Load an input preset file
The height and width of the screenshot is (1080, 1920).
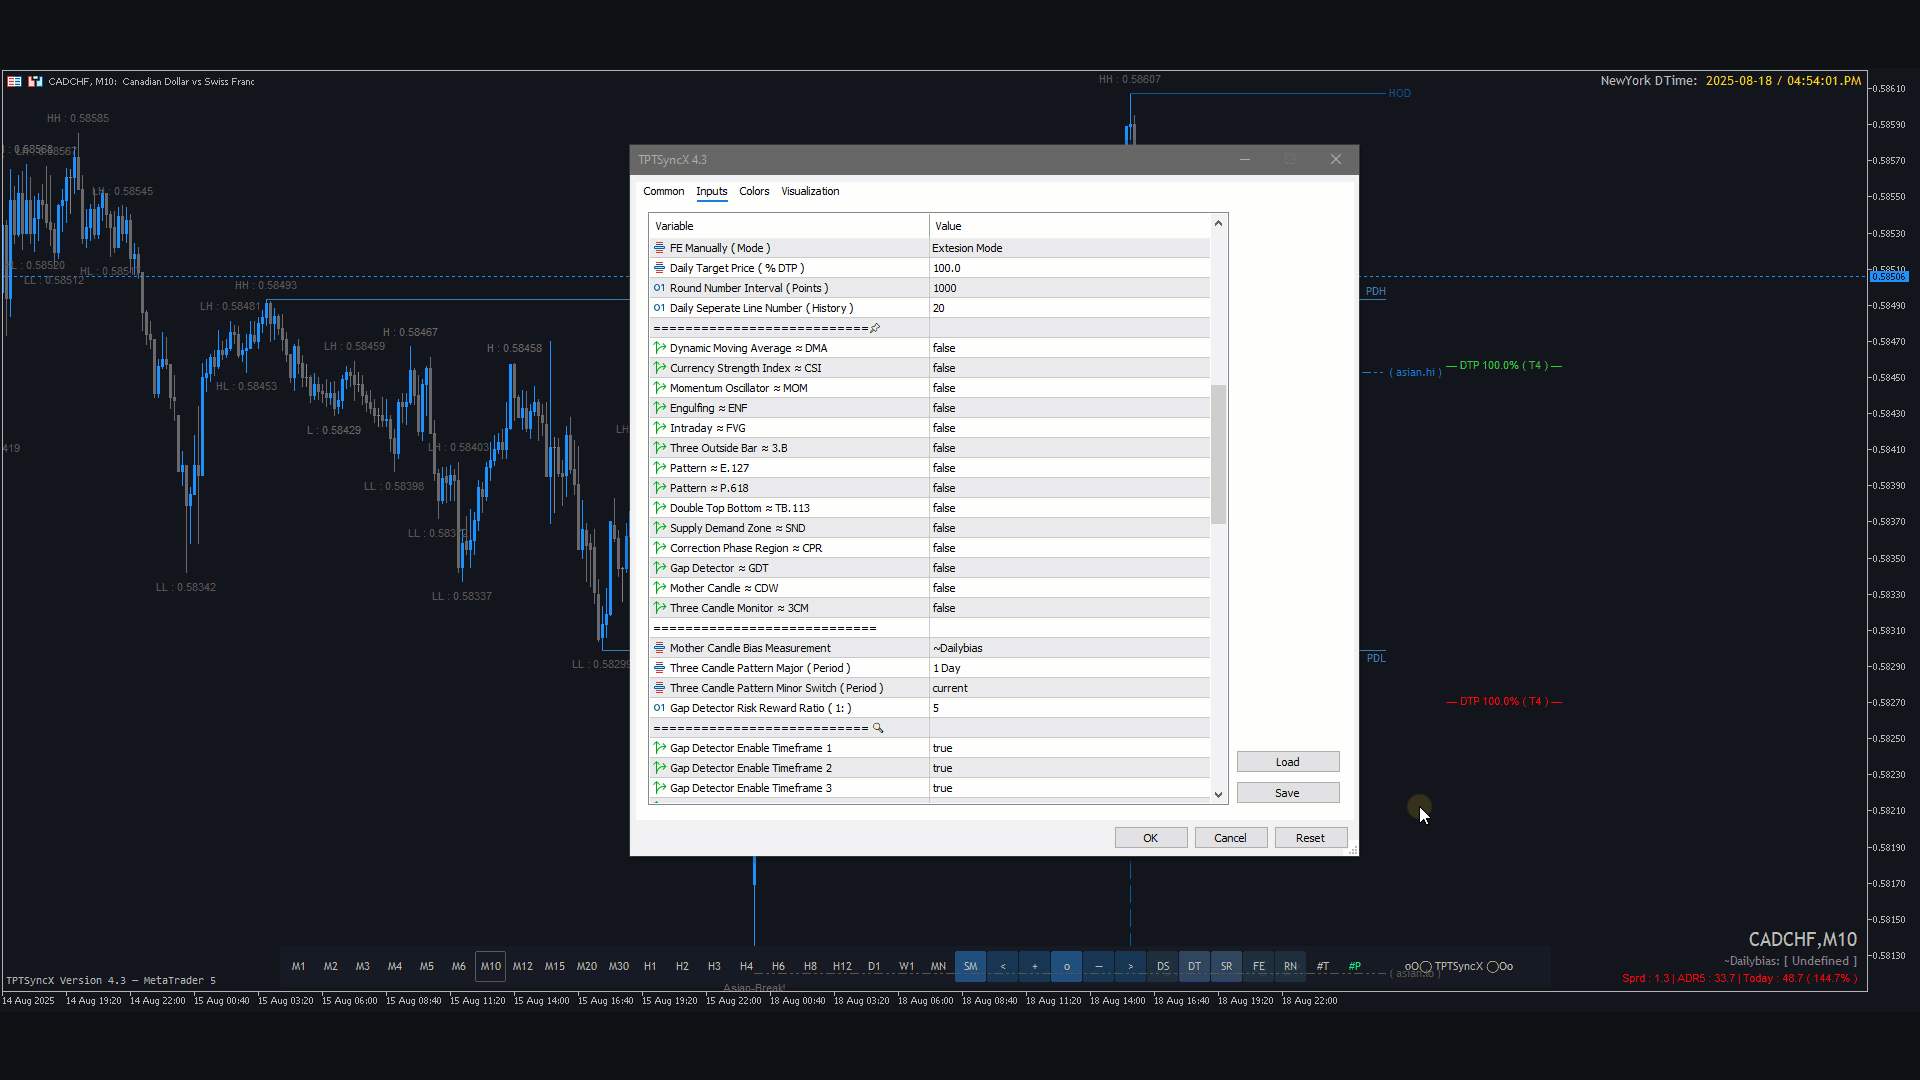point(1287,762)
